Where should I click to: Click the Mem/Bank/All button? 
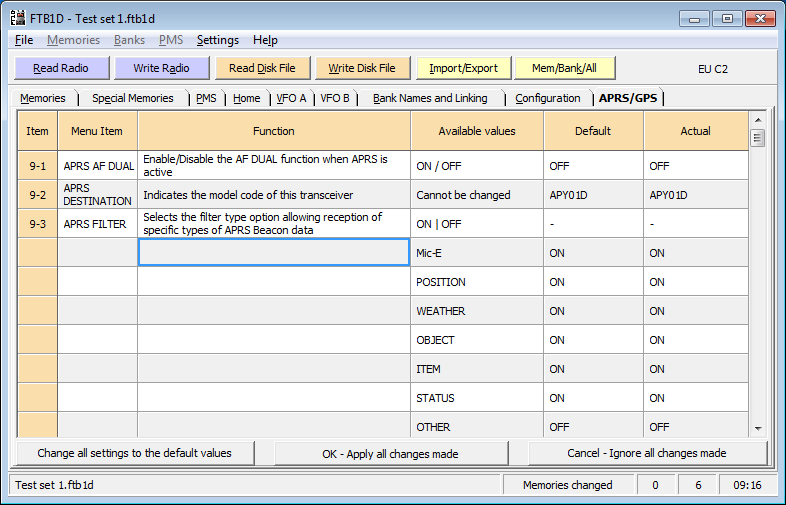pyautogui.click(x=564, y=68)
